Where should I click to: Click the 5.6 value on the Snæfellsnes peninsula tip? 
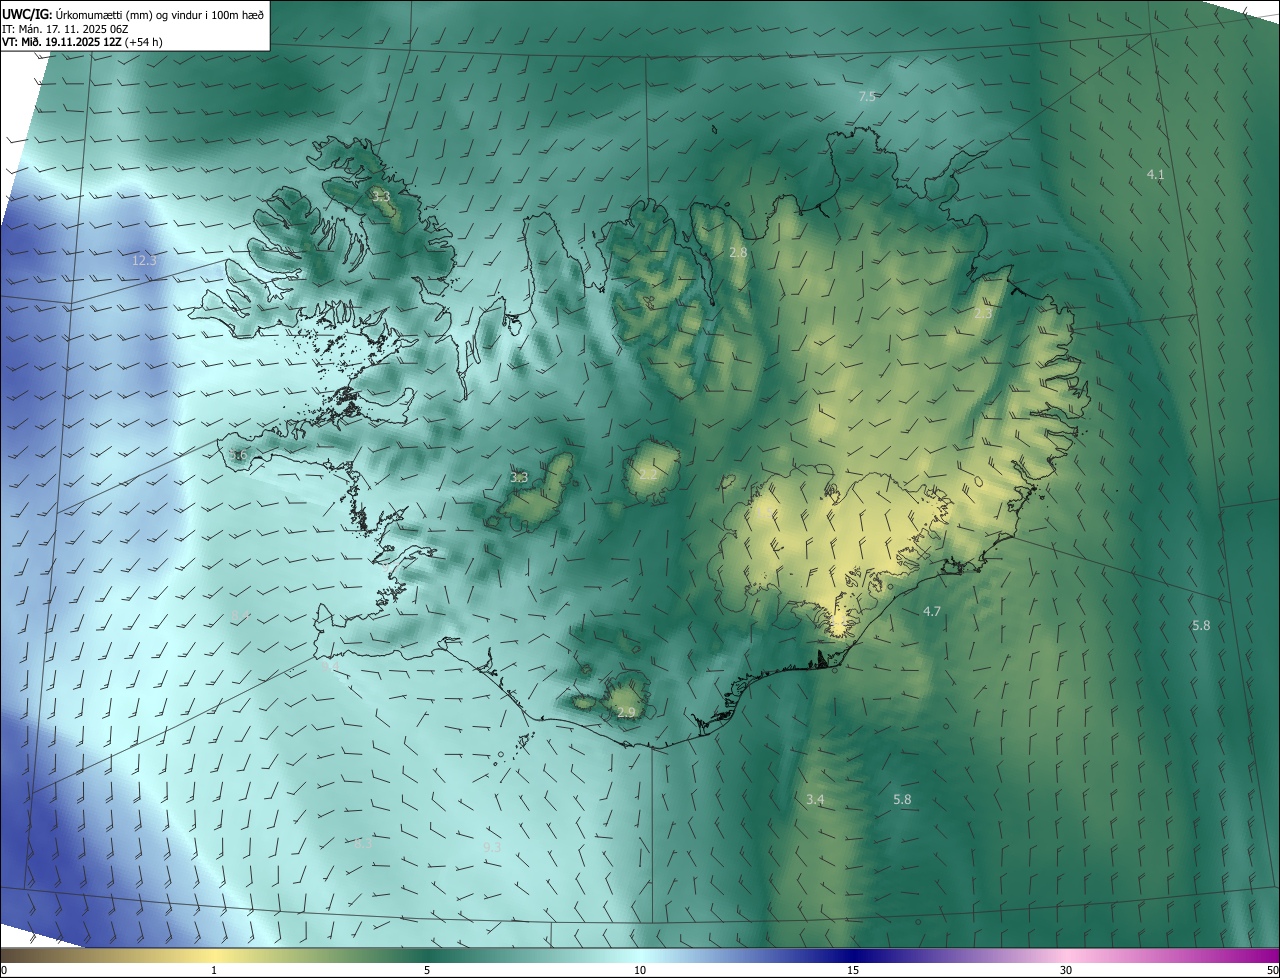238,455
